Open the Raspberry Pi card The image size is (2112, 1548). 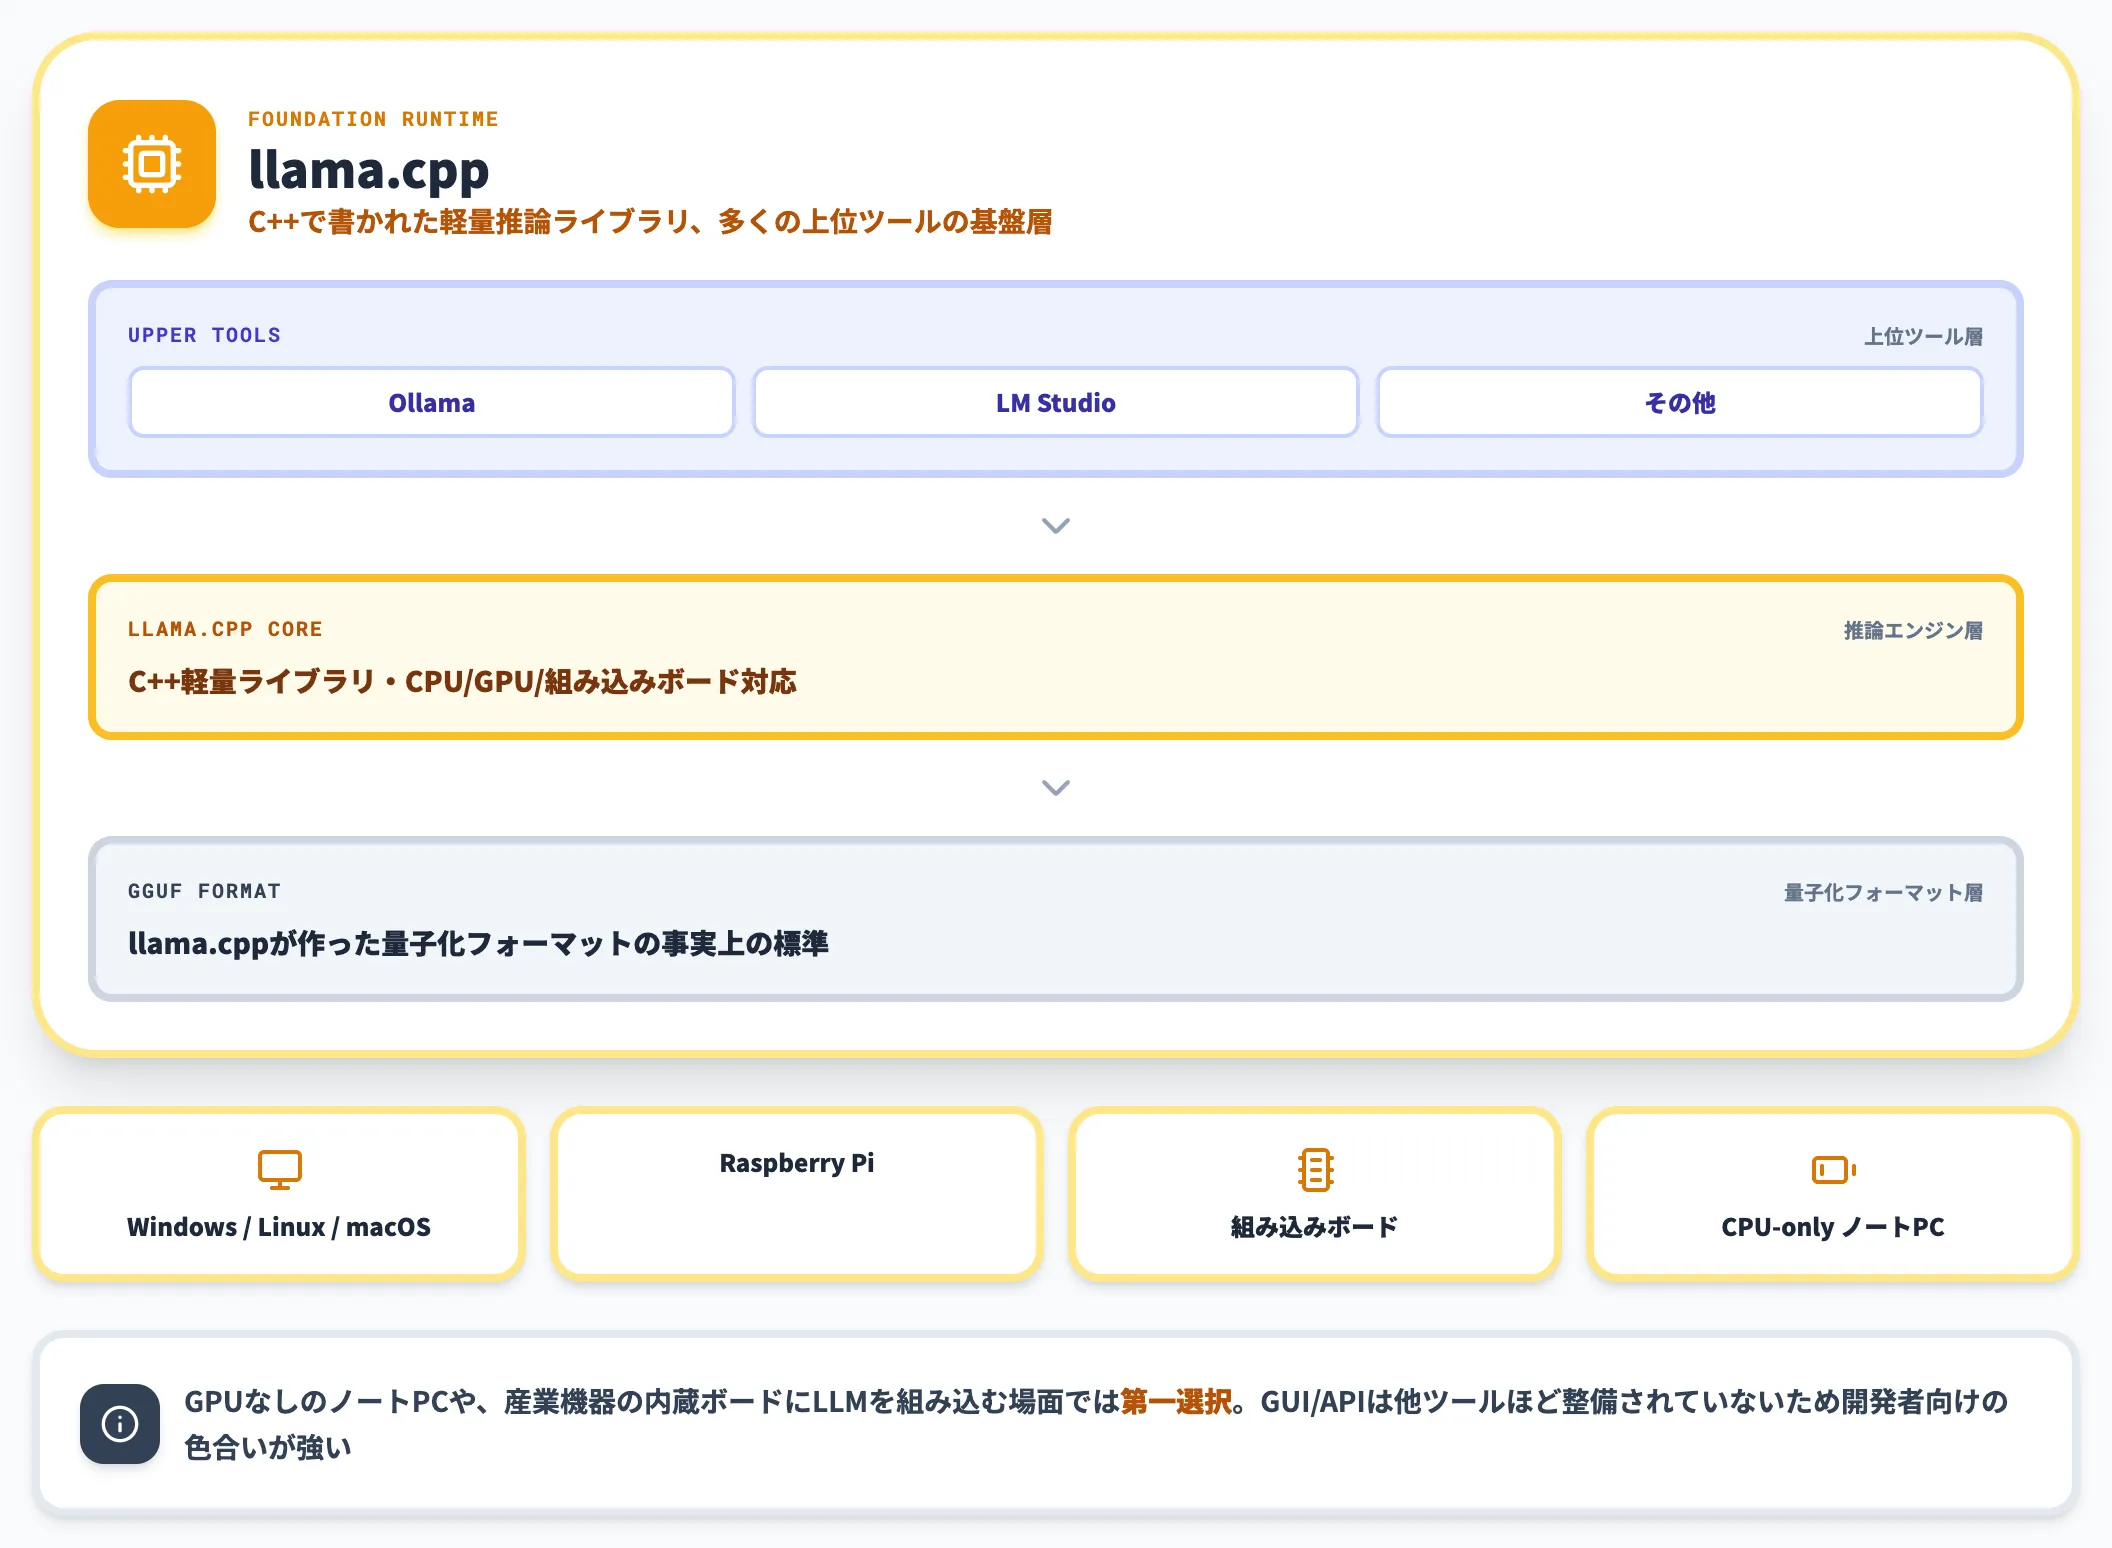coord(797,1194)
